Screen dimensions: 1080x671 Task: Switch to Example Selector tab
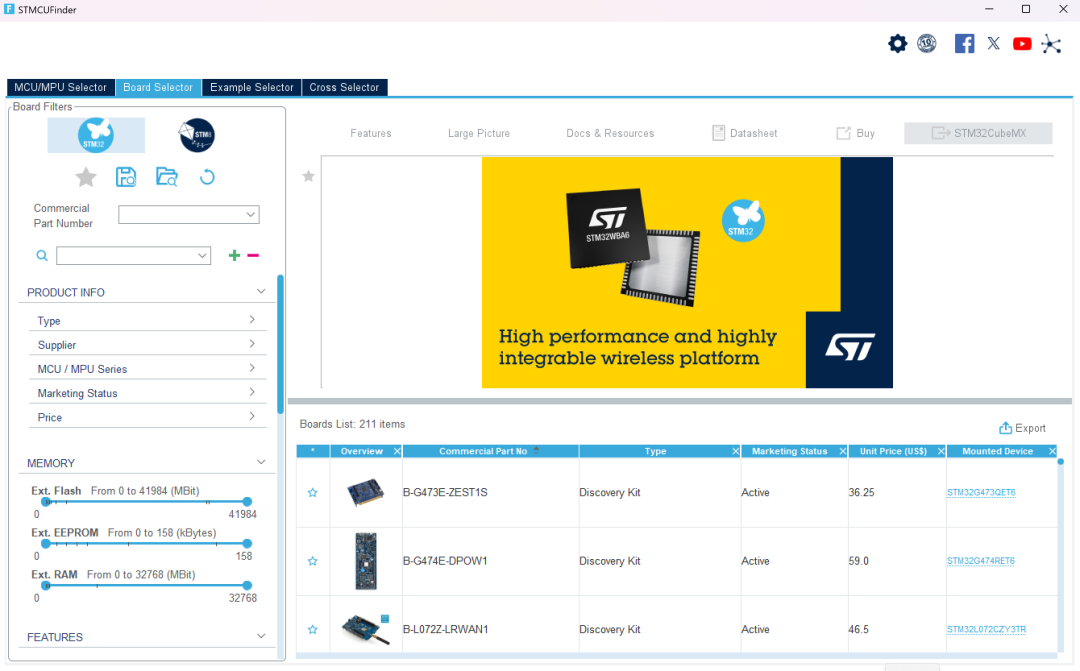pyautogui.click(x=251, y=87)
